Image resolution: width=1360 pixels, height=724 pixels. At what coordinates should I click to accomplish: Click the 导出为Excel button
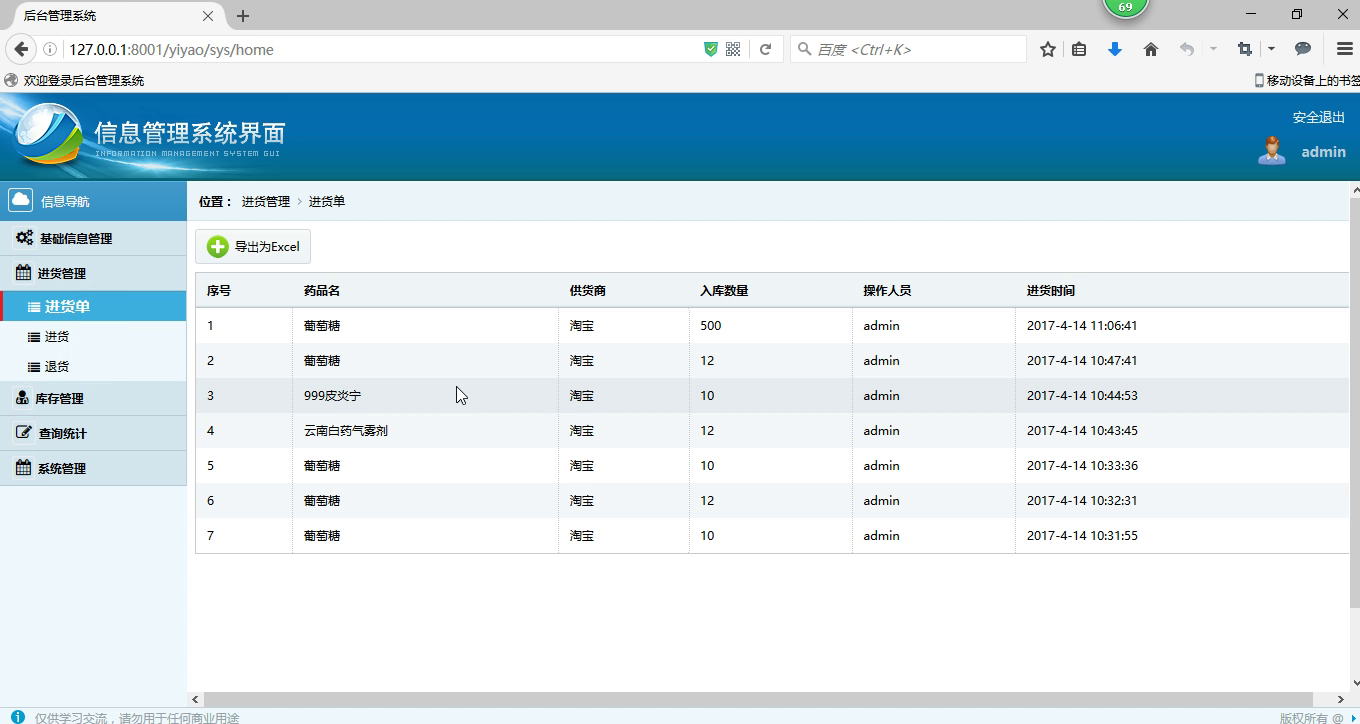click(253, 246)
